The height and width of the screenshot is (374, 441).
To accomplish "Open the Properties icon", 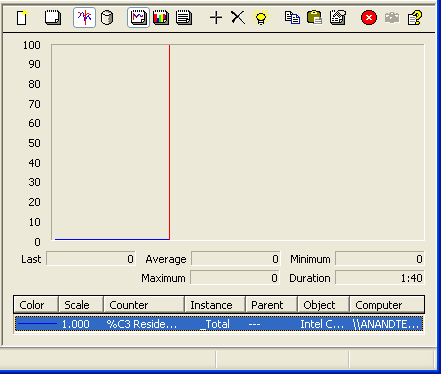I will pos(338,17).
